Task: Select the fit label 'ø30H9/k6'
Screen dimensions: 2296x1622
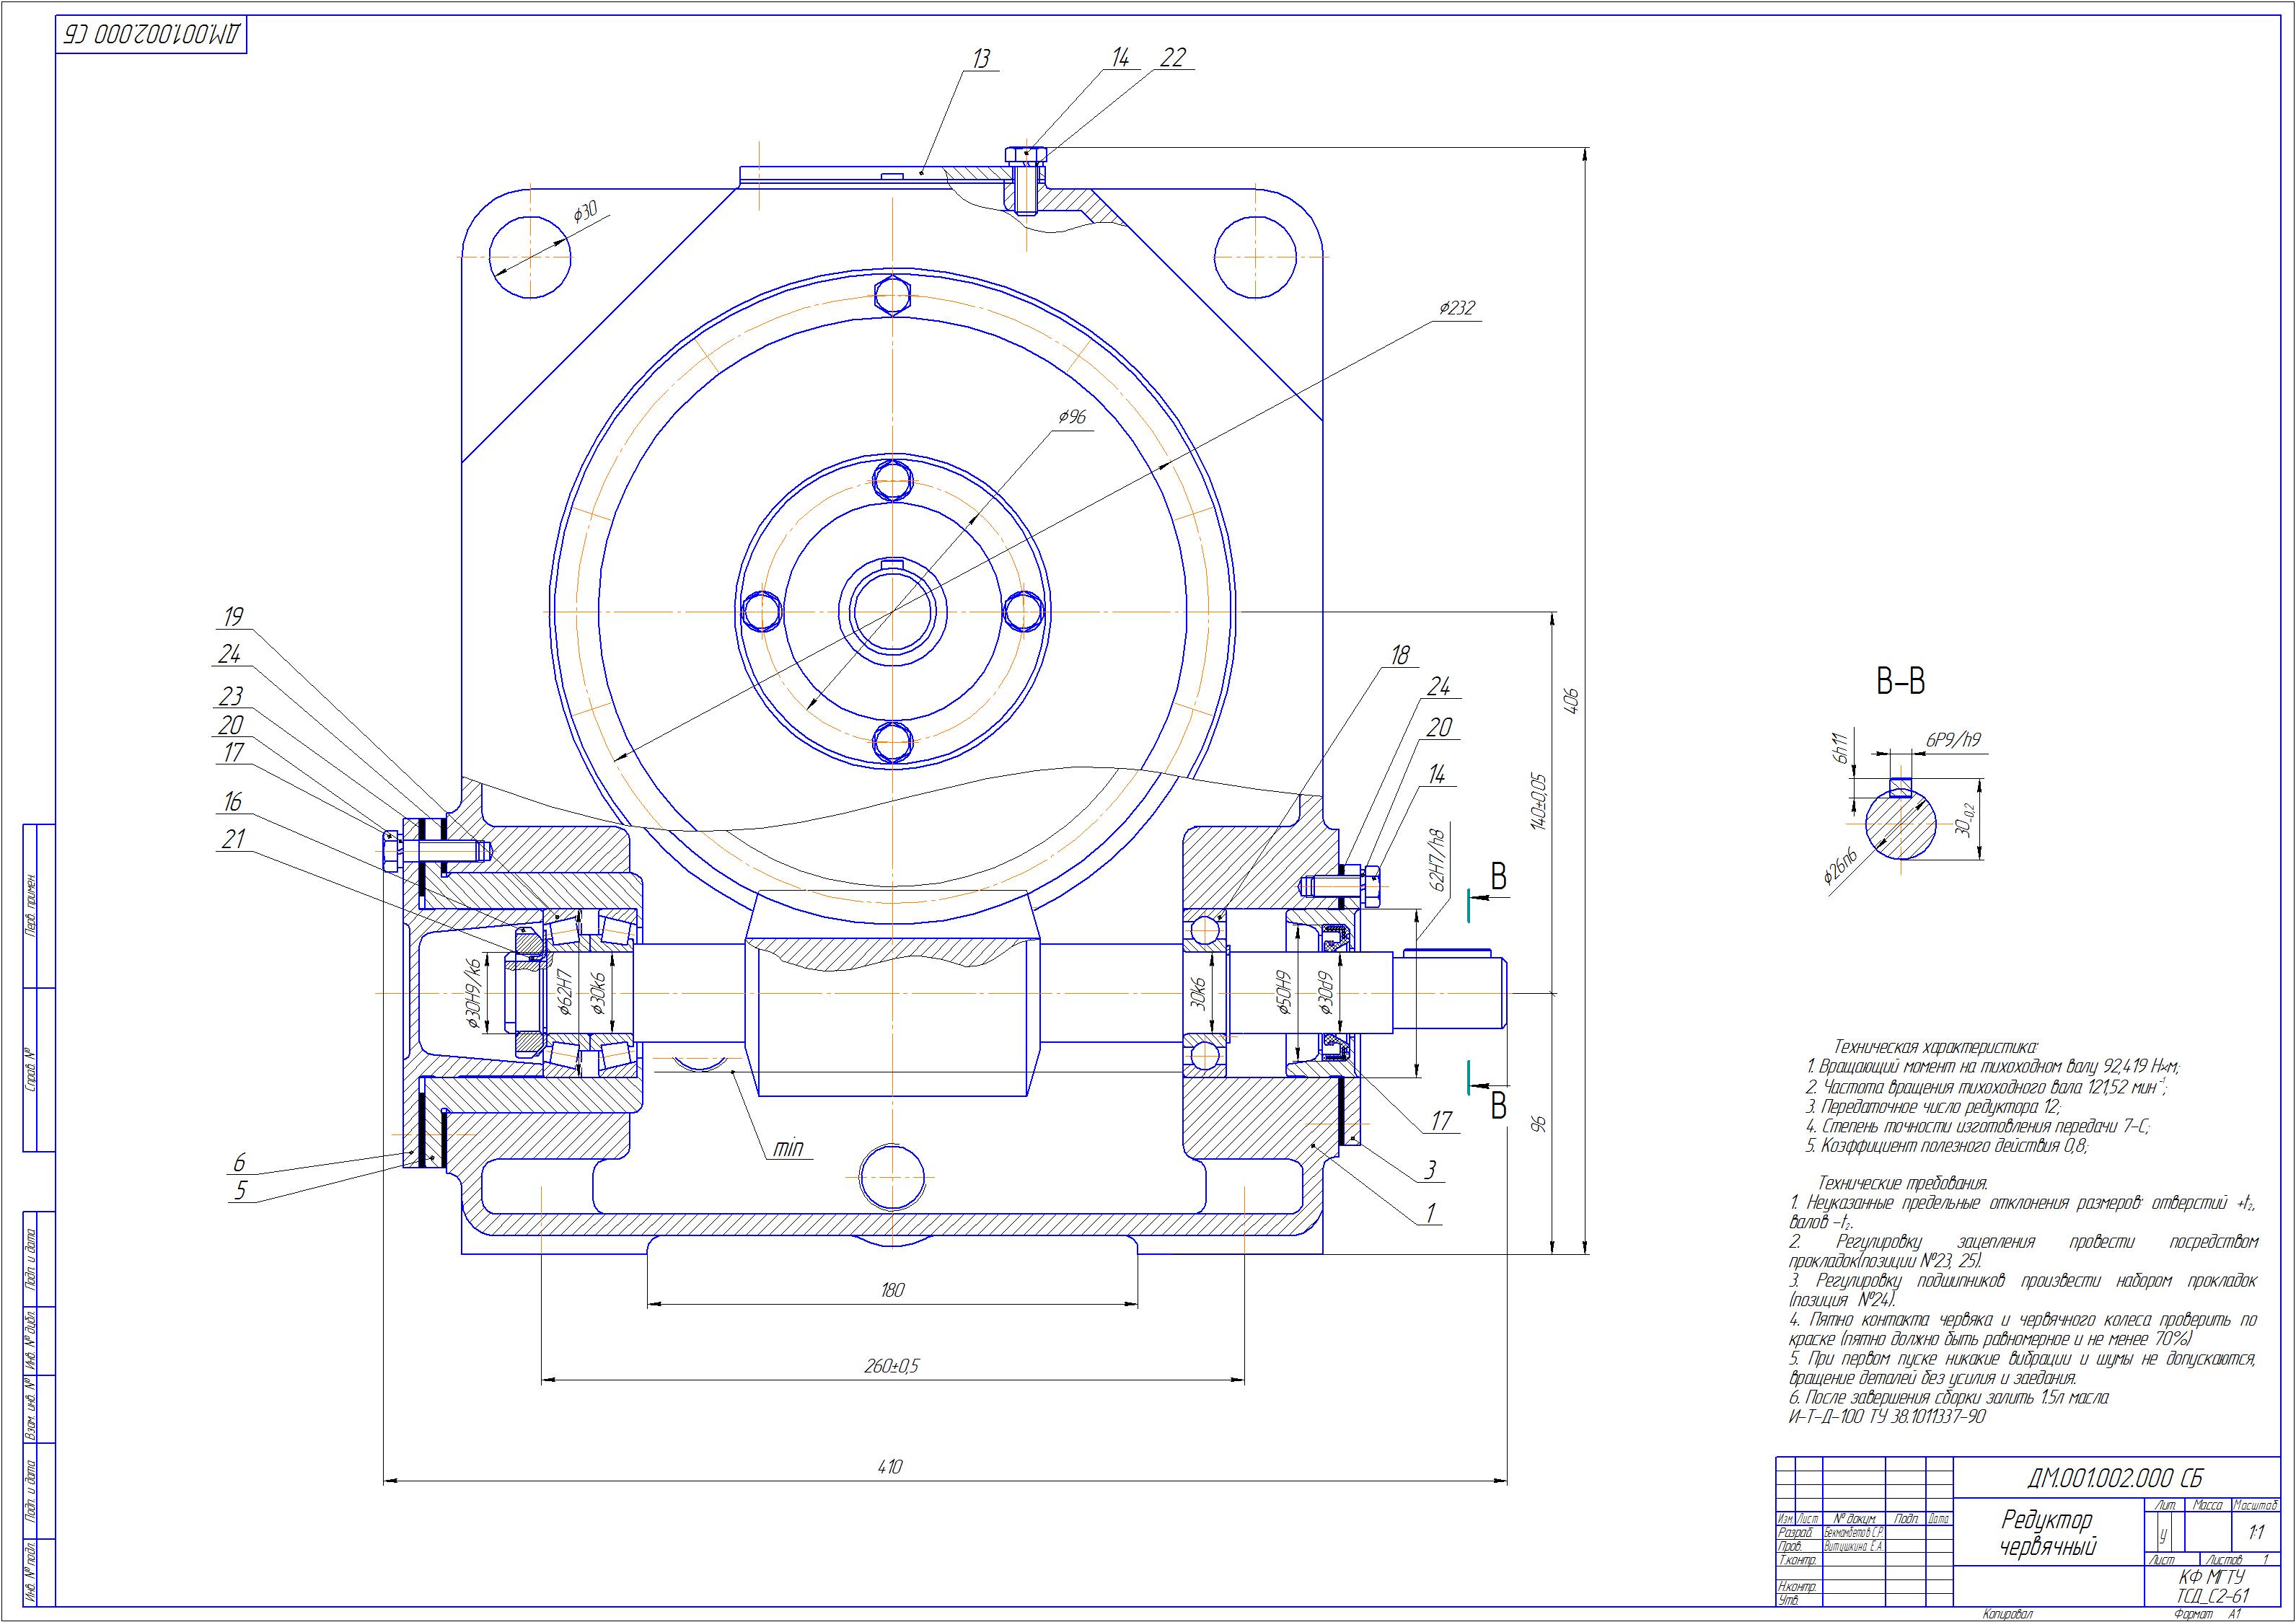Action: pyautogui.click(x=474, y=994)
